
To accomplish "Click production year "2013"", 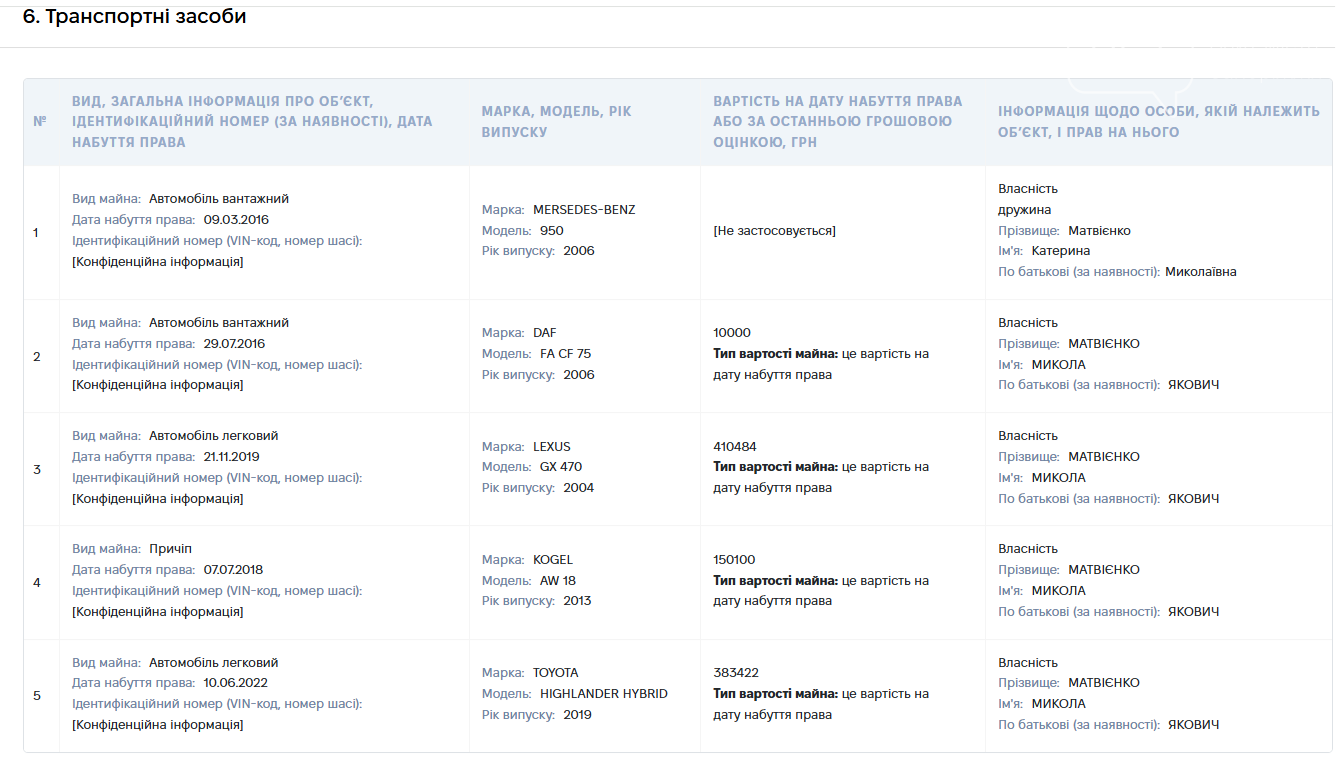I will pyautogui.click(x=577, y=600).
